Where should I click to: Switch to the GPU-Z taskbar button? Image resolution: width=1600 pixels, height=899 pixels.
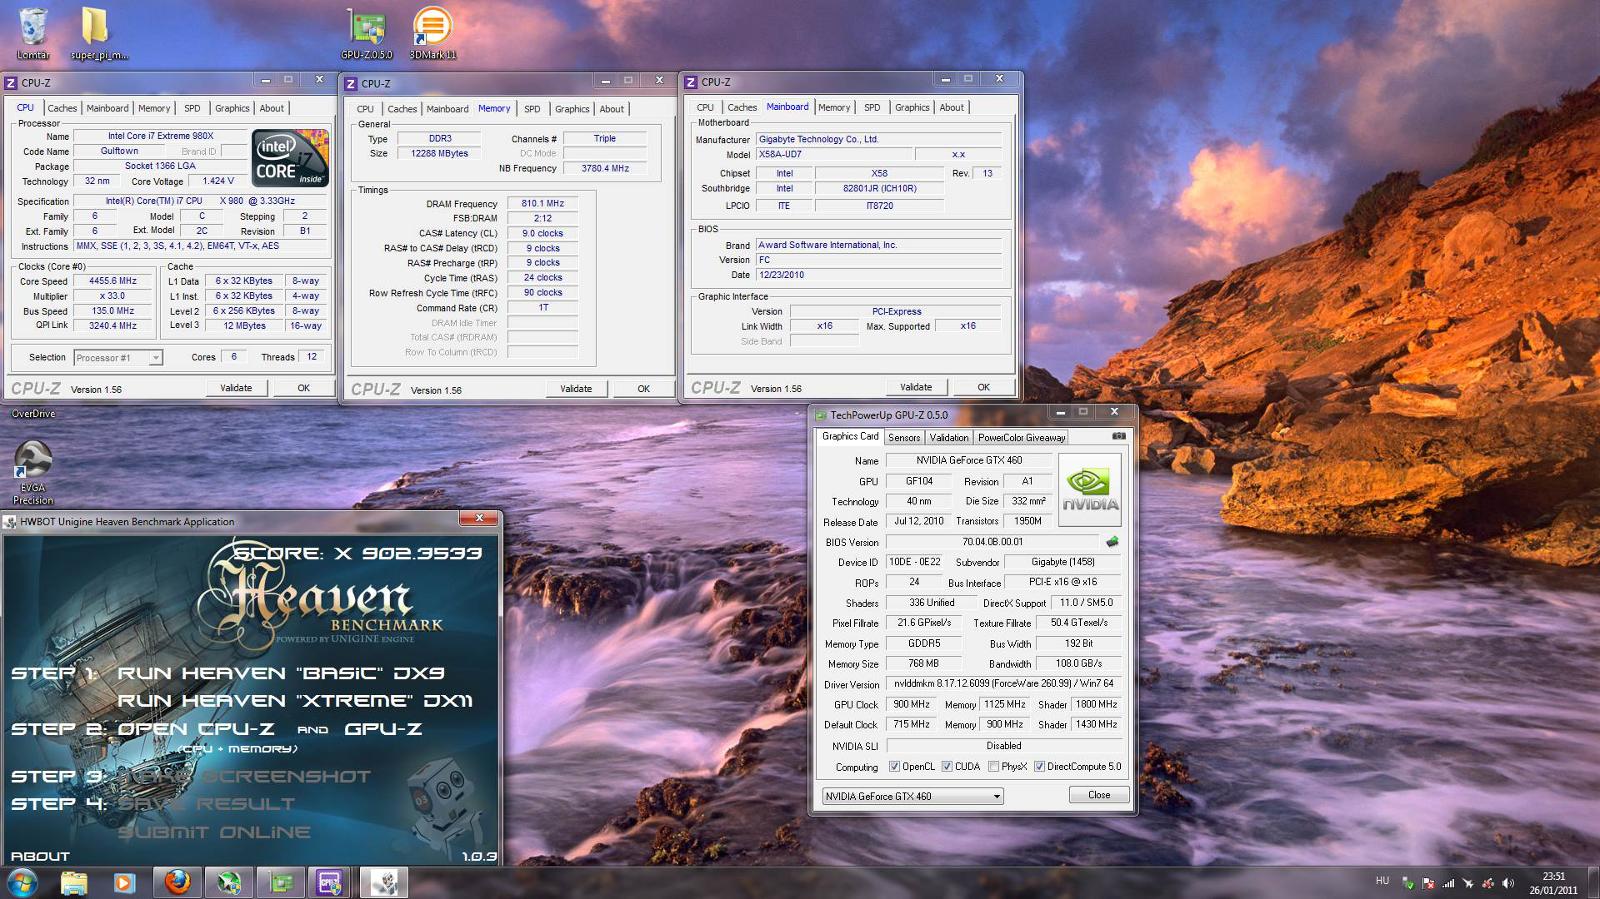point(281,883)
